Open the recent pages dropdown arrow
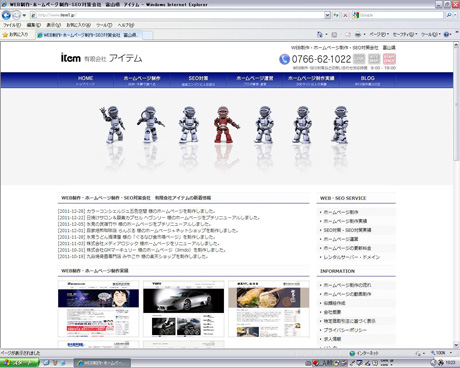Viewport: 460px width, 368px height. tap(24, 15)
